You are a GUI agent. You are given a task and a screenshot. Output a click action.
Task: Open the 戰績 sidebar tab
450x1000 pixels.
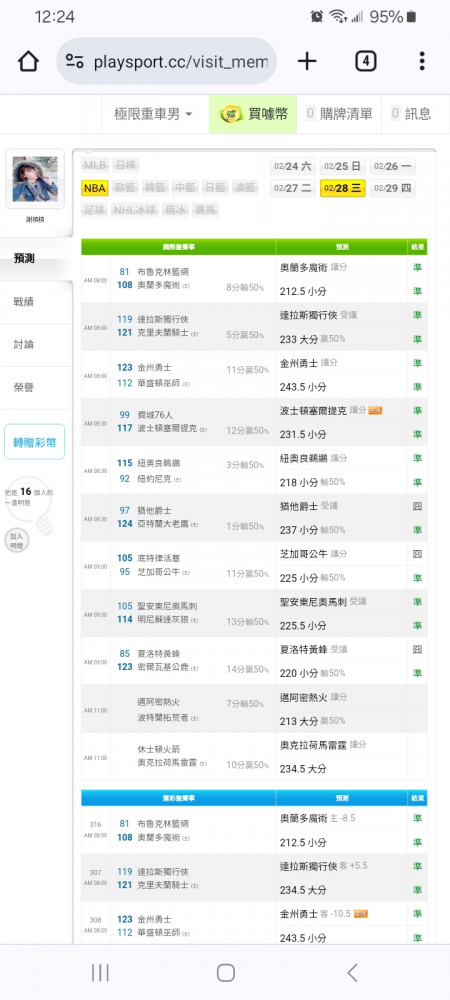(24, 302)
